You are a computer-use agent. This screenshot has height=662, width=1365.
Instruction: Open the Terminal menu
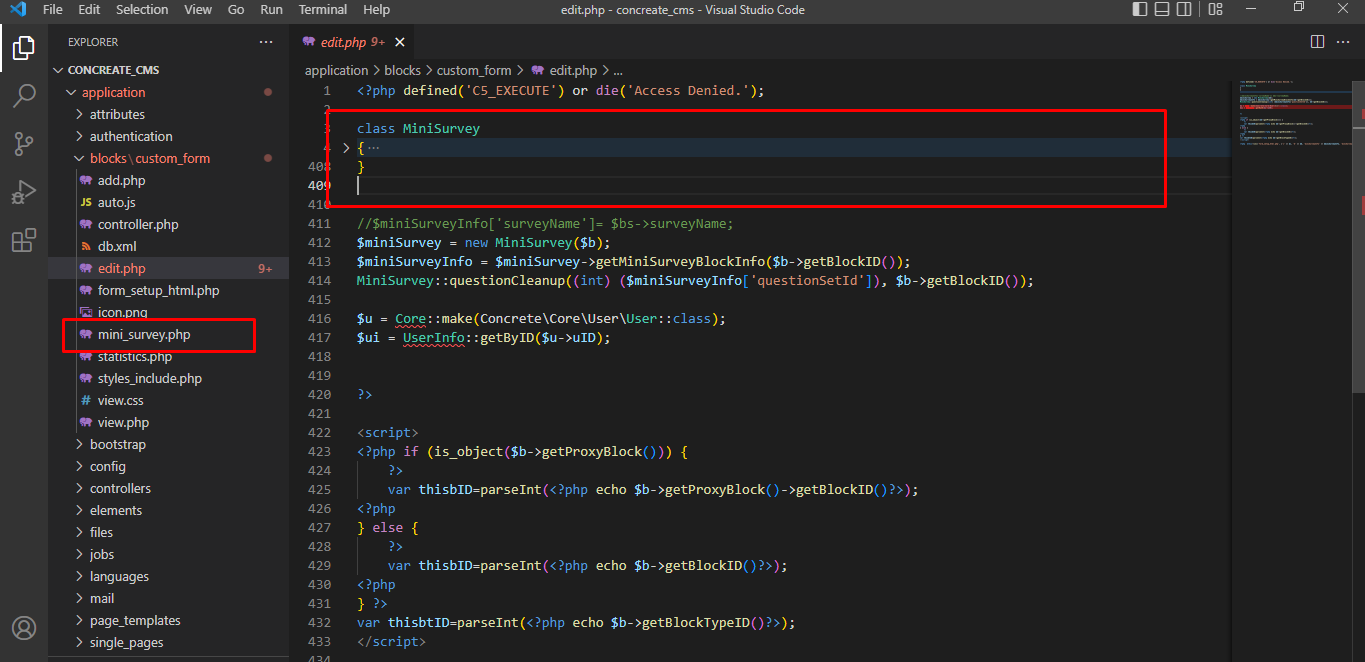(x=322, y=9)
